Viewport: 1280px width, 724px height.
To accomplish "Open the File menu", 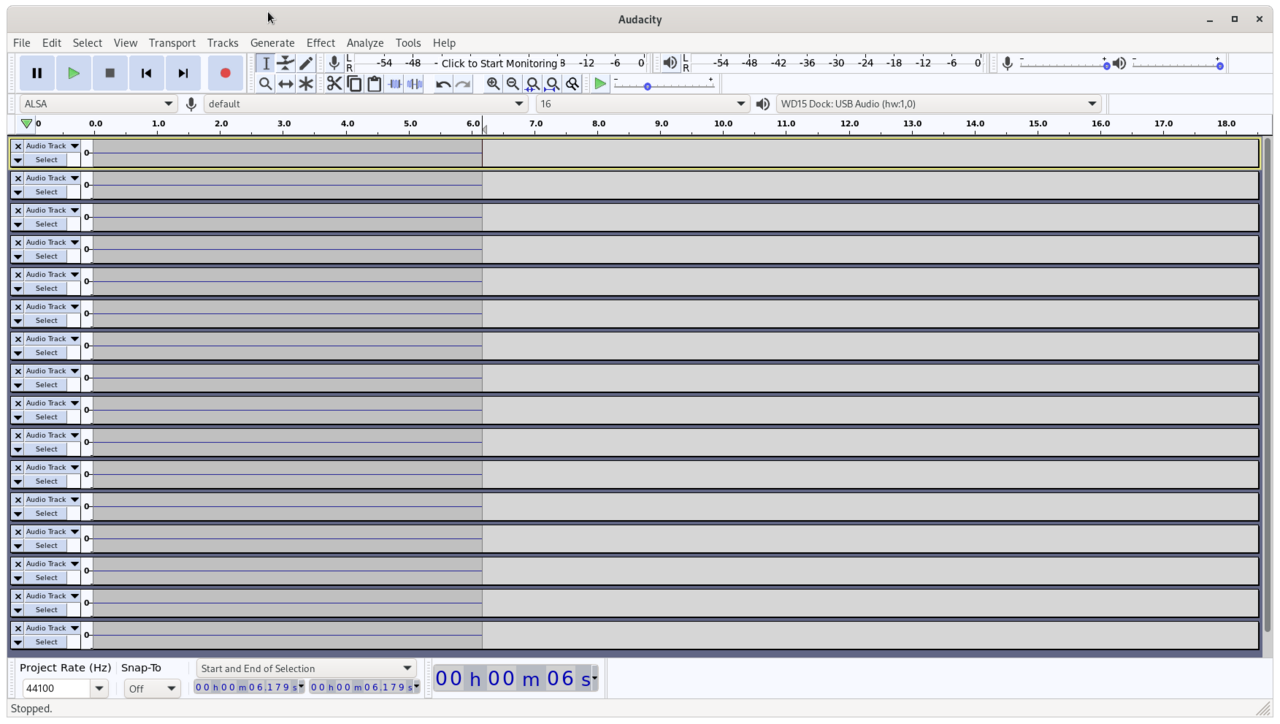I will tap(21, 43).
